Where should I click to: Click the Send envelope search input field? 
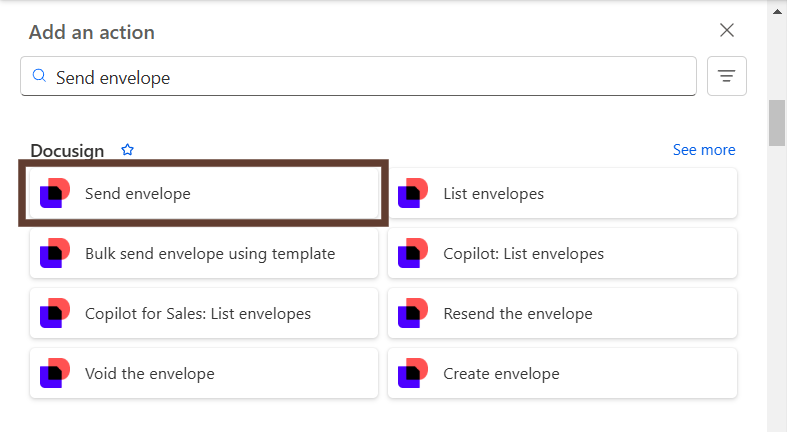tap(370, 76)
